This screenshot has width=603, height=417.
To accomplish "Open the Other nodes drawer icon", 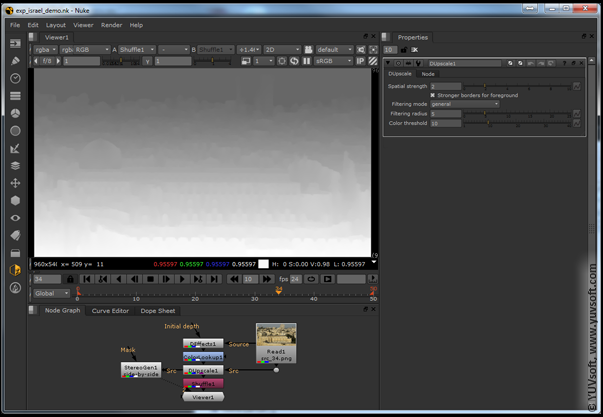I will click(x=15, y=253).
